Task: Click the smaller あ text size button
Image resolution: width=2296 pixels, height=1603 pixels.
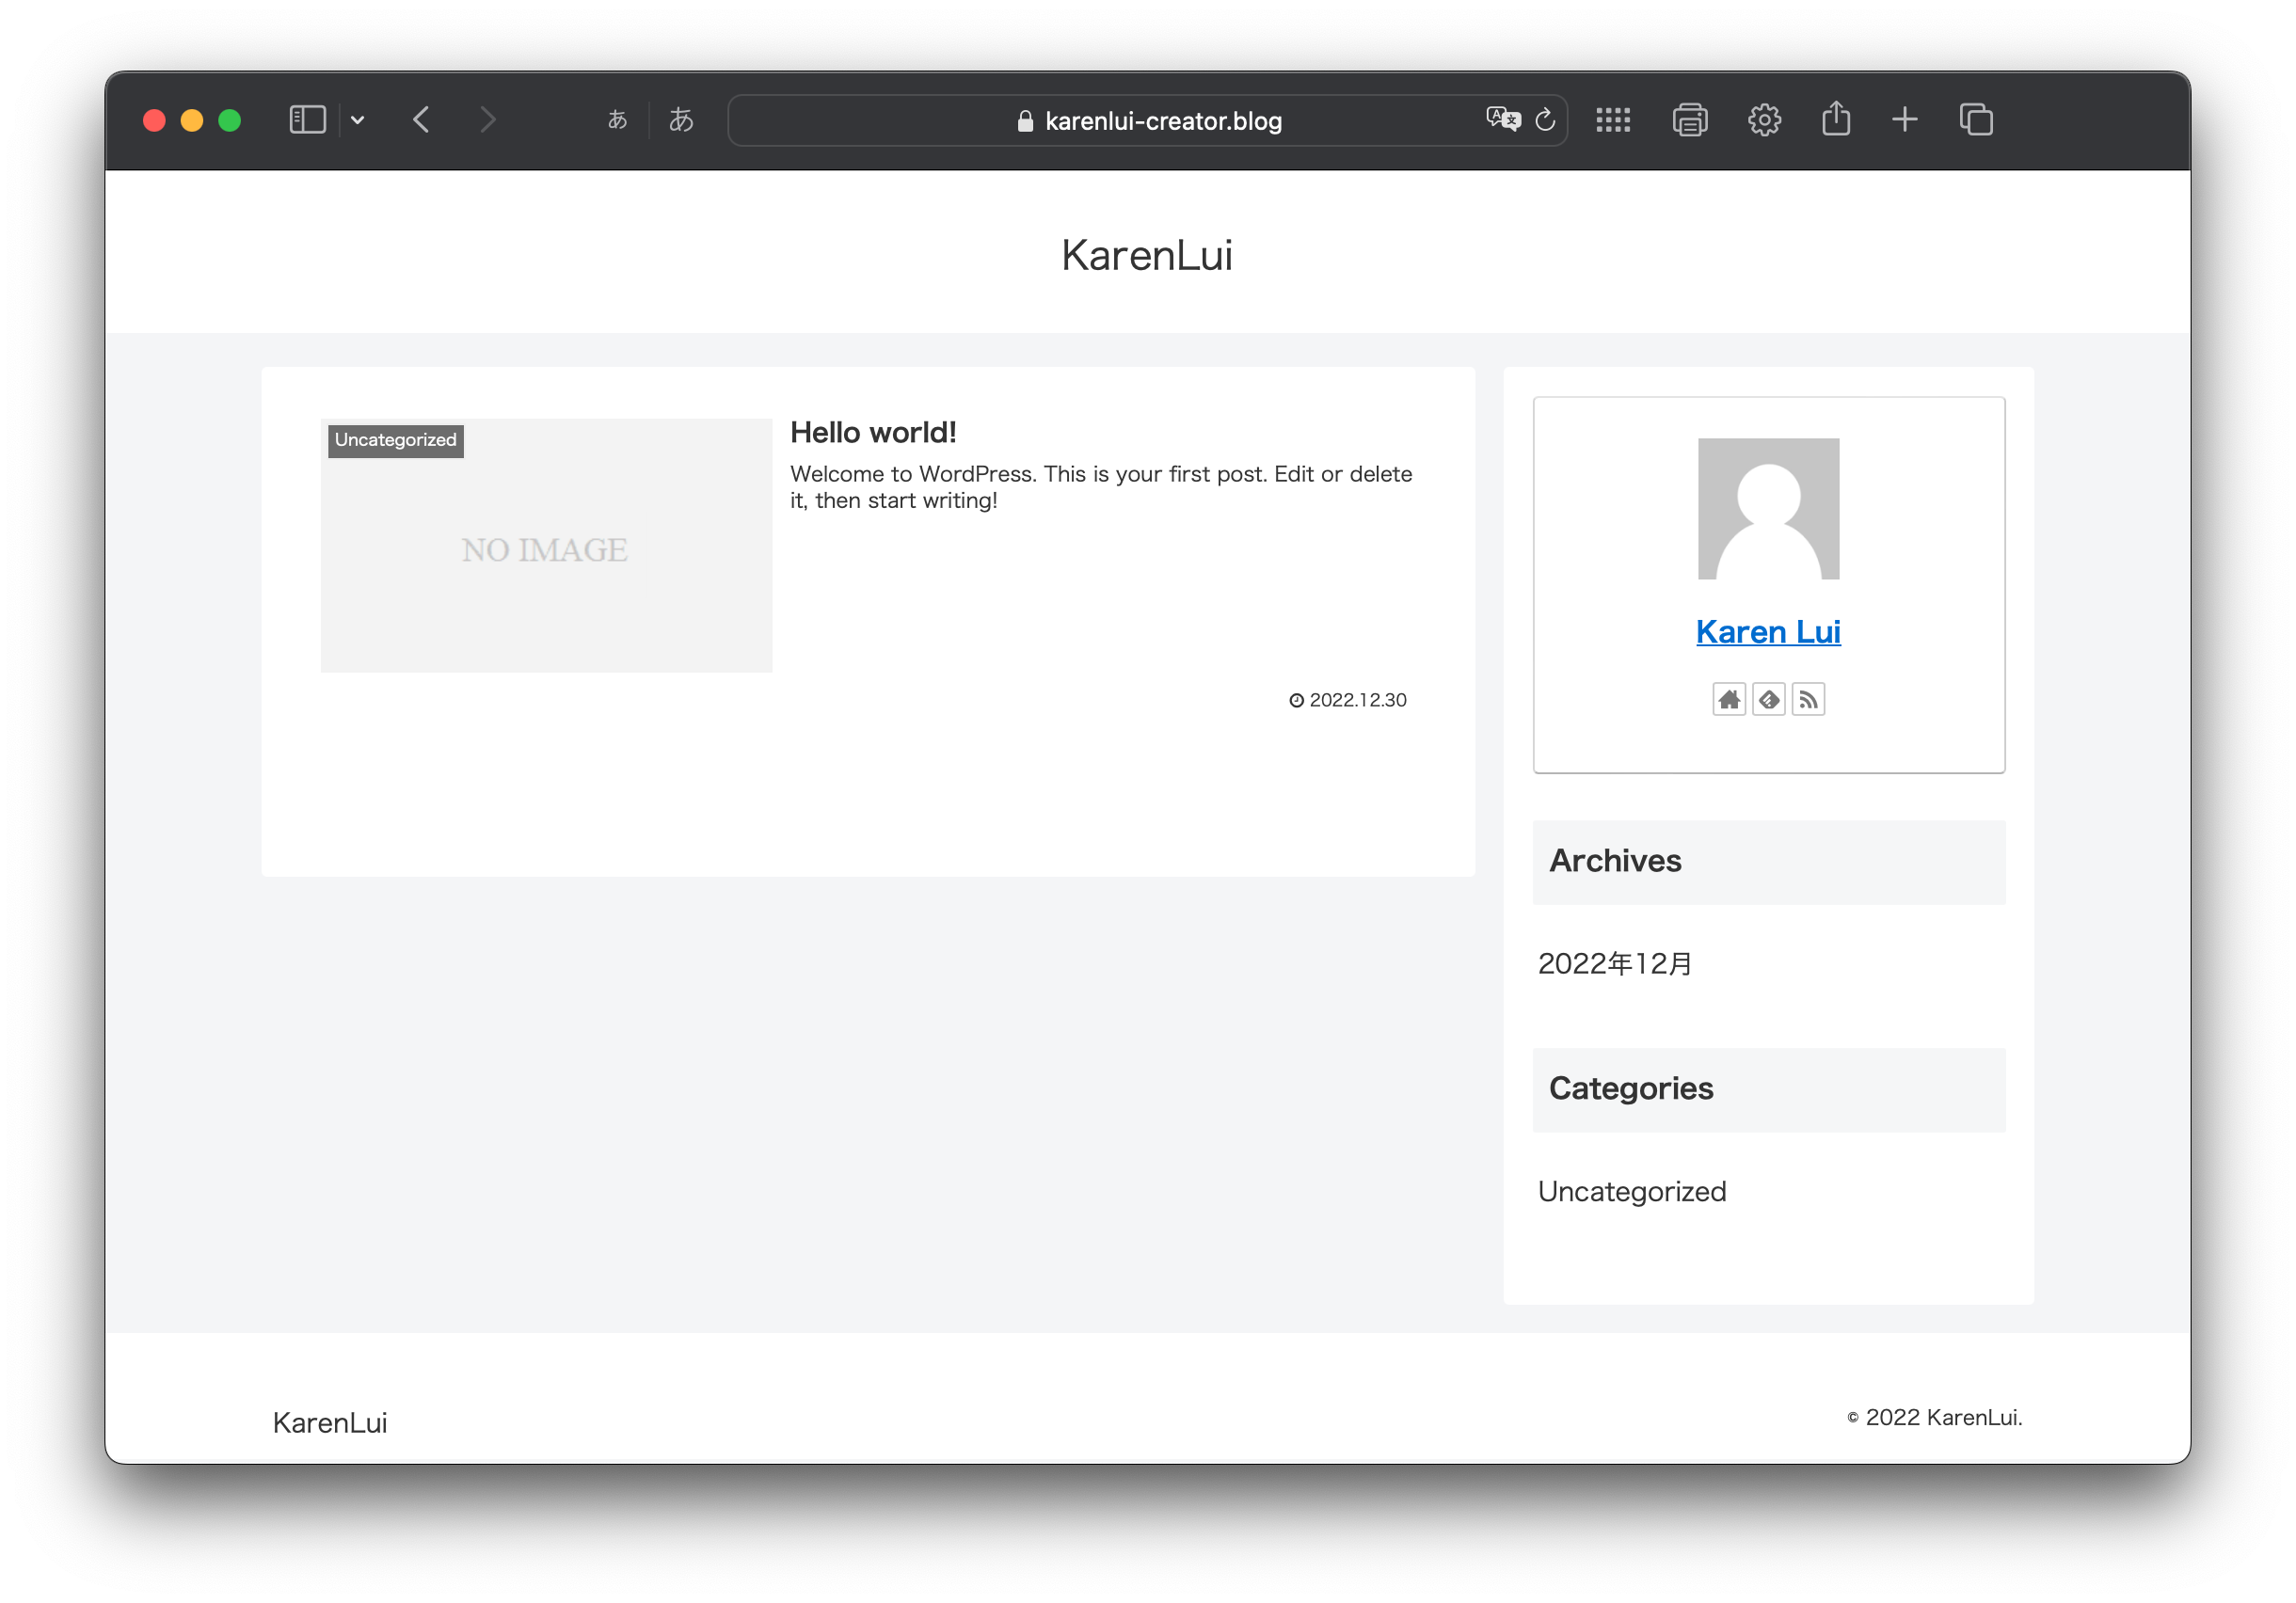Action: (617, 120)
